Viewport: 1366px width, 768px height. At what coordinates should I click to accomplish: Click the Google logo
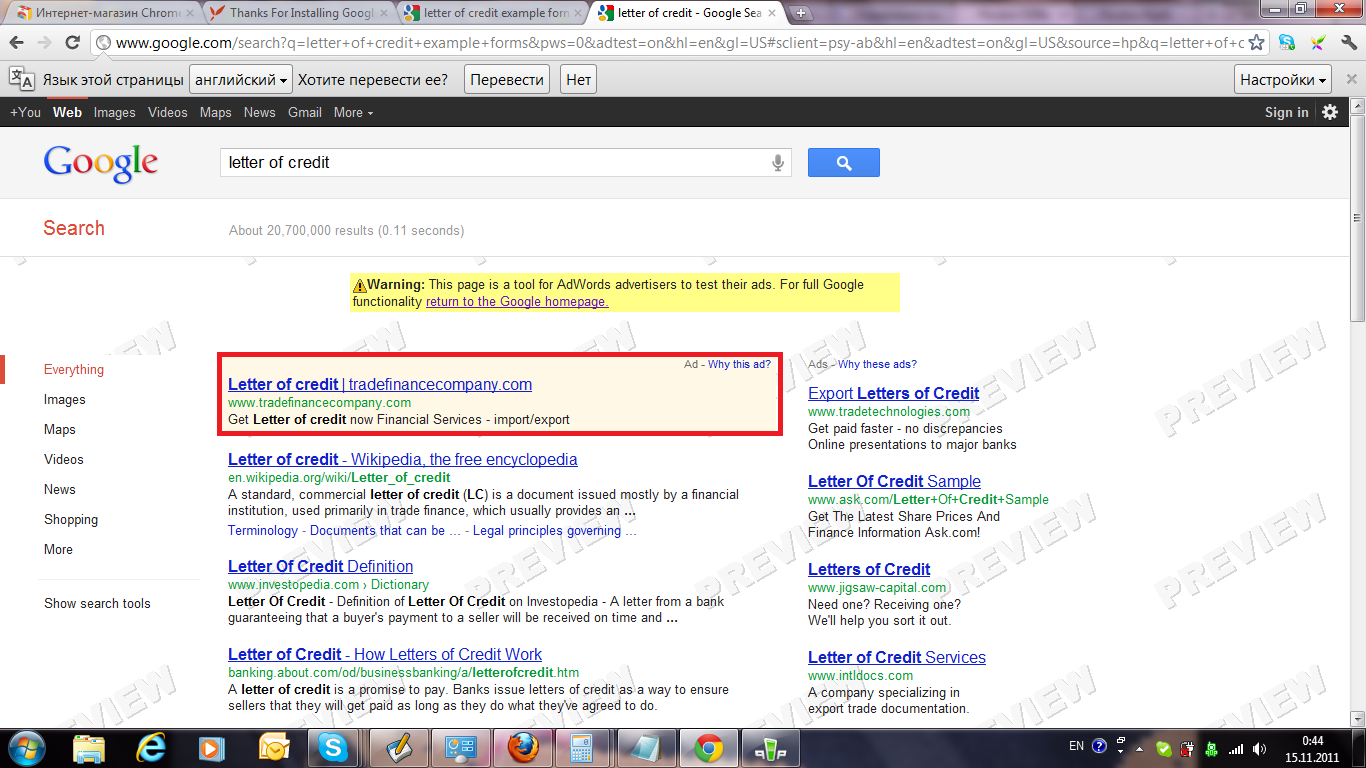(x=101, y=164)
